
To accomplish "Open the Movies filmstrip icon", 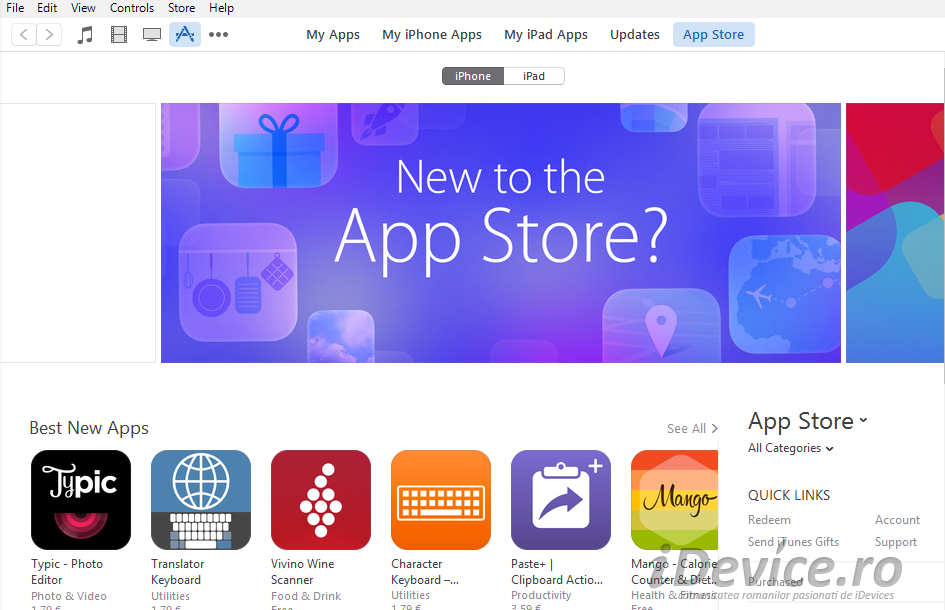I will coord(119,34).
